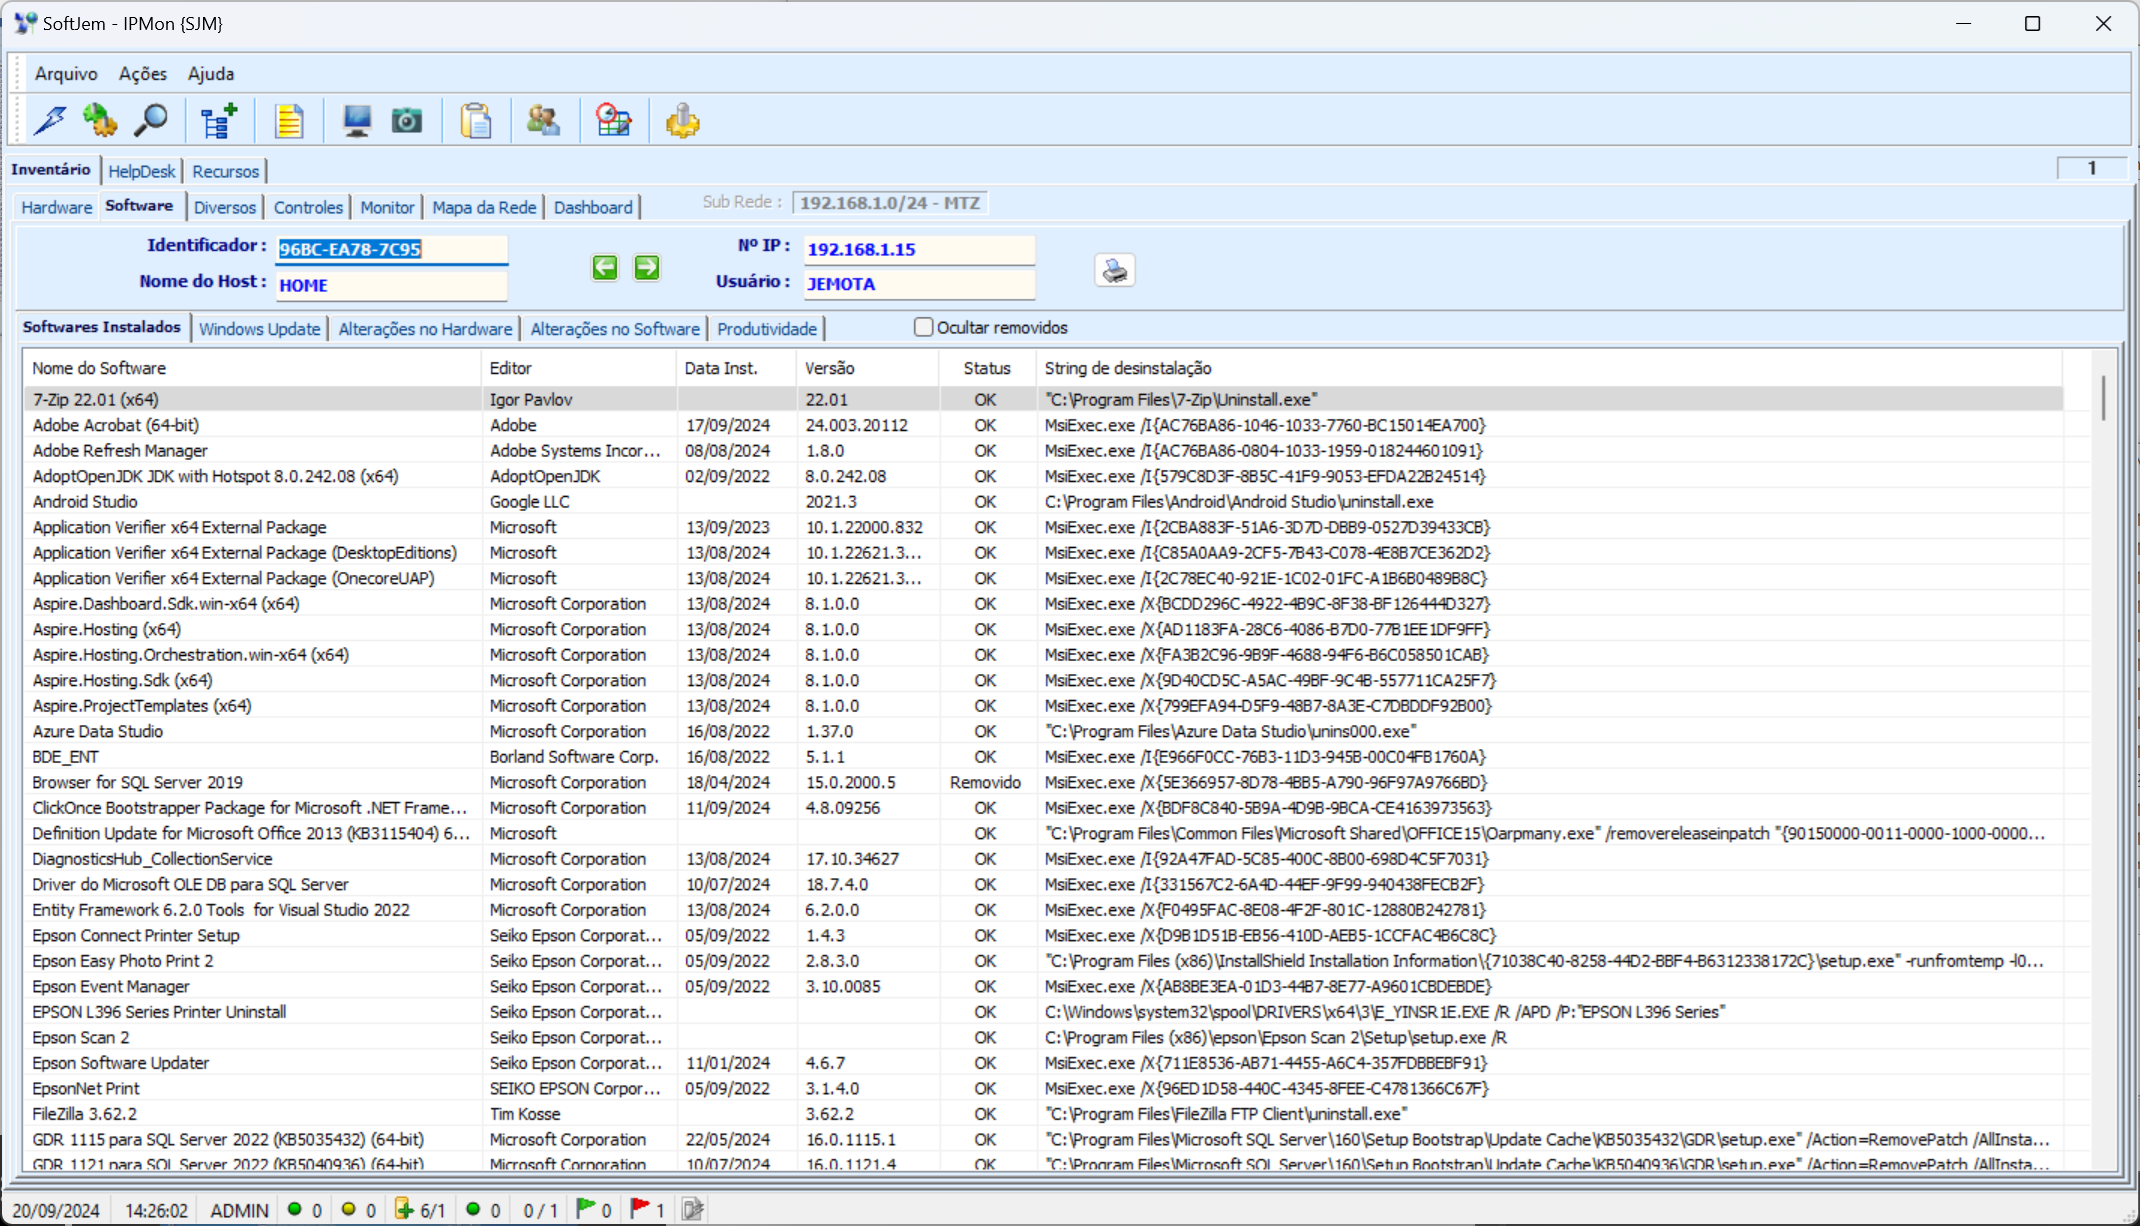Click the lightning bolt toolbar icon
The width and height of the screenshot is (2140, 1226).
50,121
